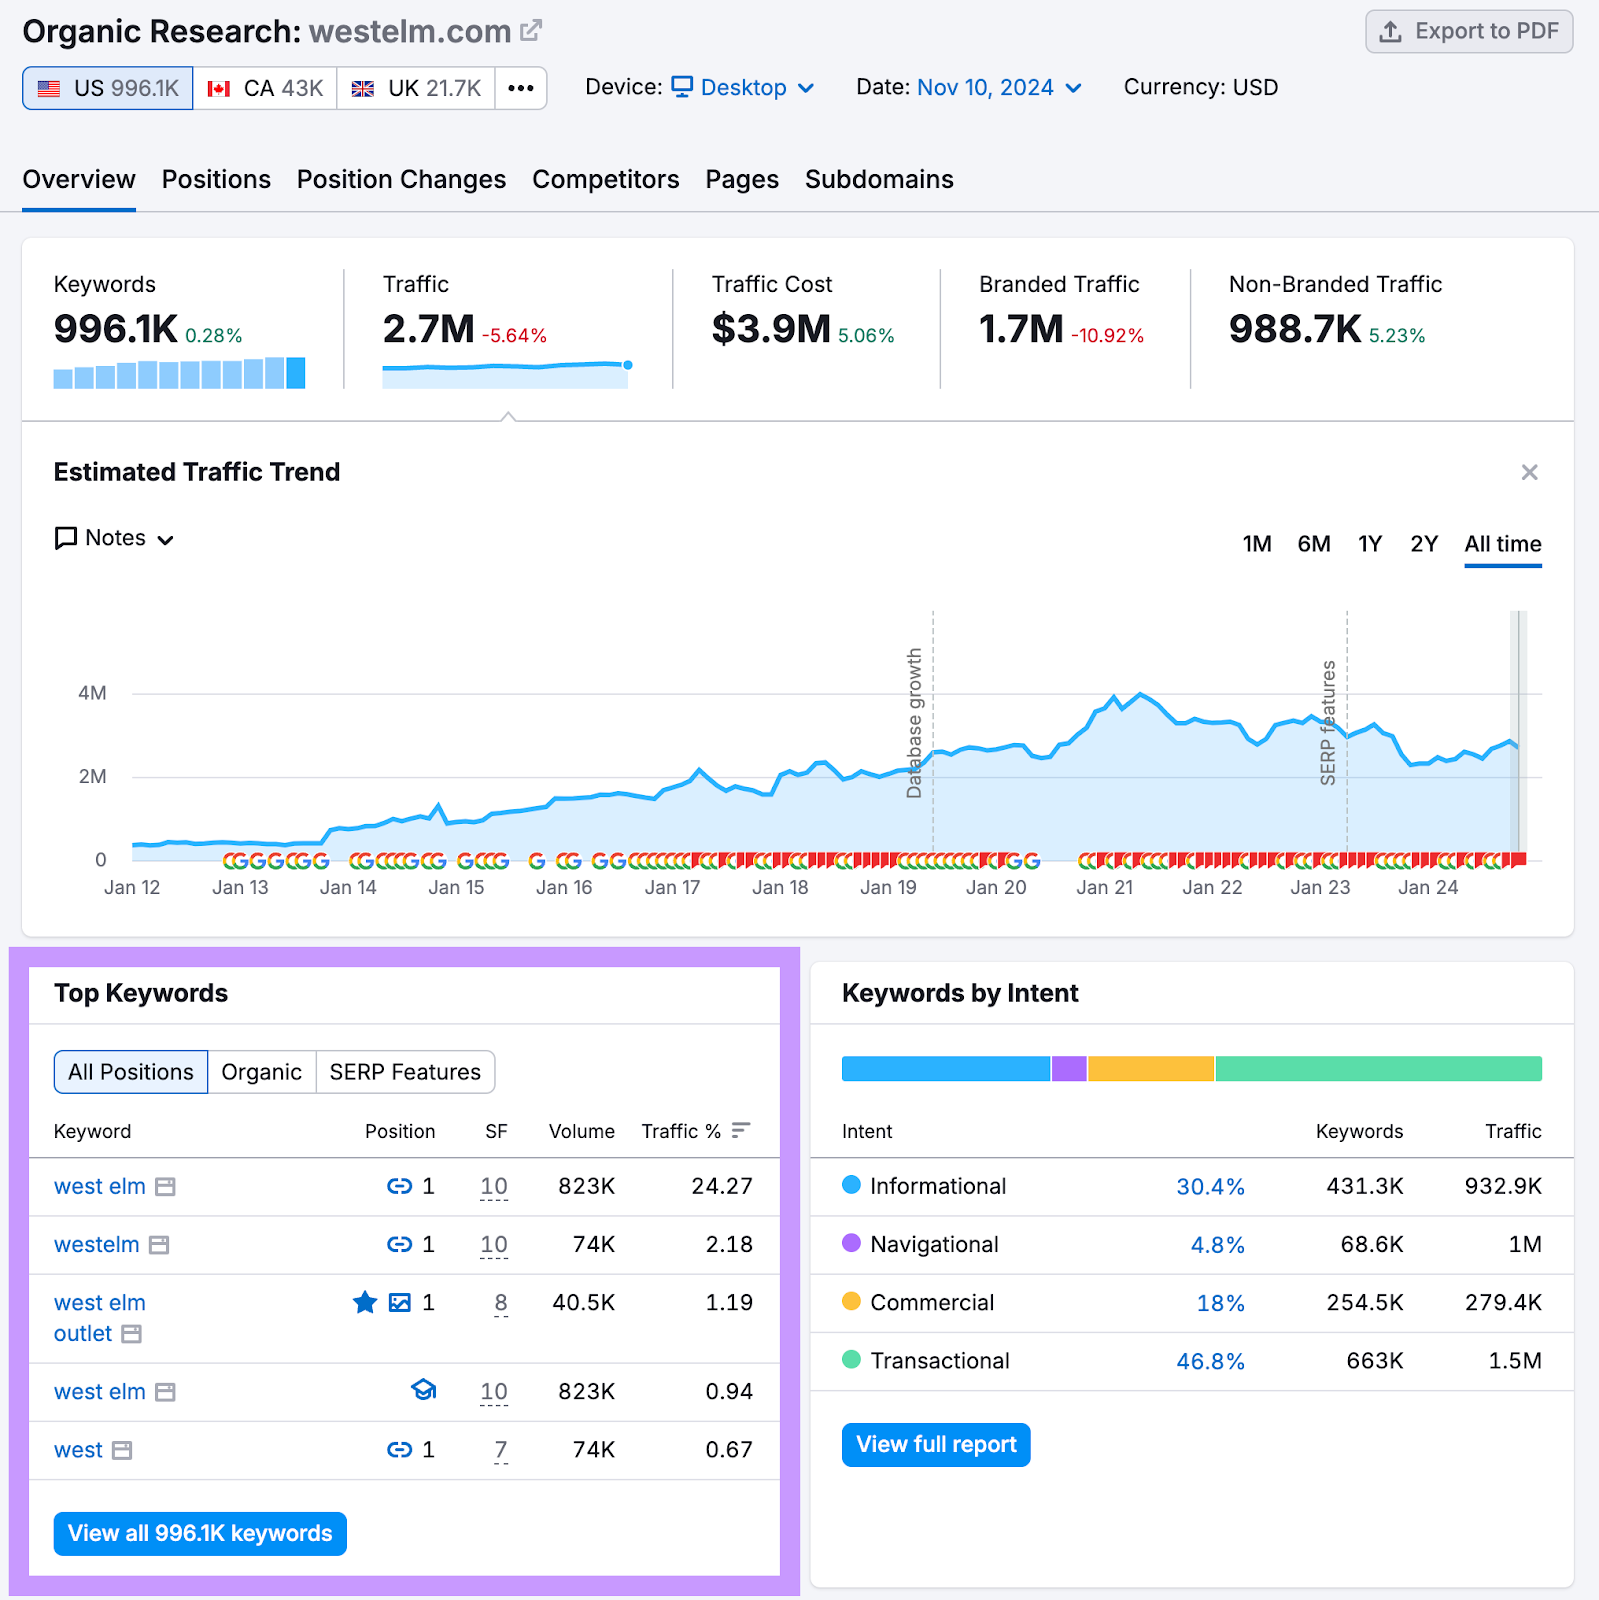The width and height of the screenshot is (1599, 1600).
Task: Open SERP snapshot icon for westelm
Action: point(159,1245)
